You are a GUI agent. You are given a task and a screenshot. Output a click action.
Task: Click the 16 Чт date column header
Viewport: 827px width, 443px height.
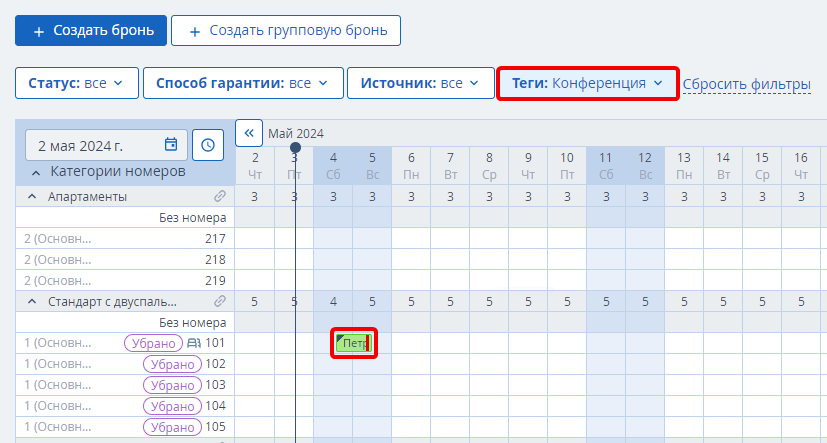coord(801,166)
